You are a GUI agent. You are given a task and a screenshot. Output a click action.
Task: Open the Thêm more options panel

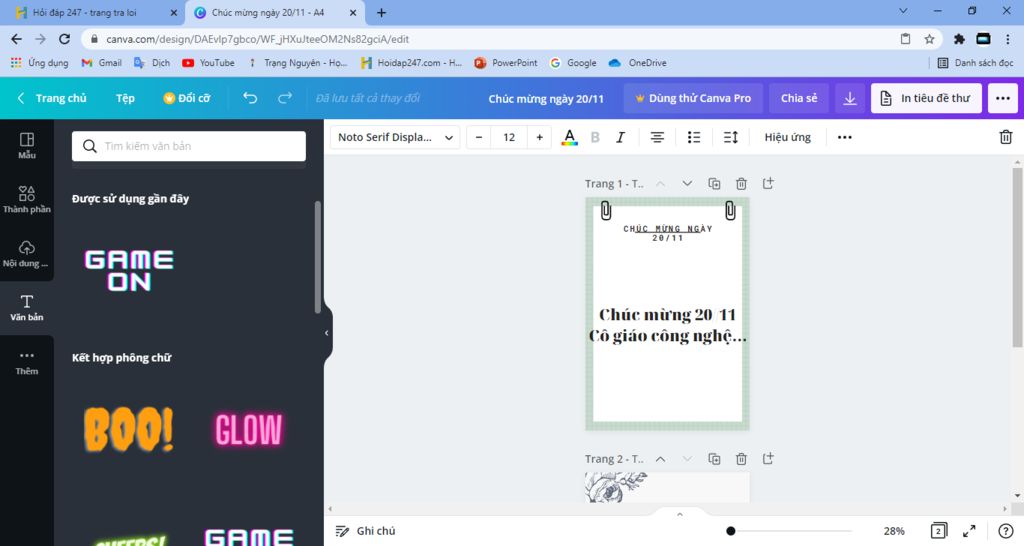[x=27, y=362]
